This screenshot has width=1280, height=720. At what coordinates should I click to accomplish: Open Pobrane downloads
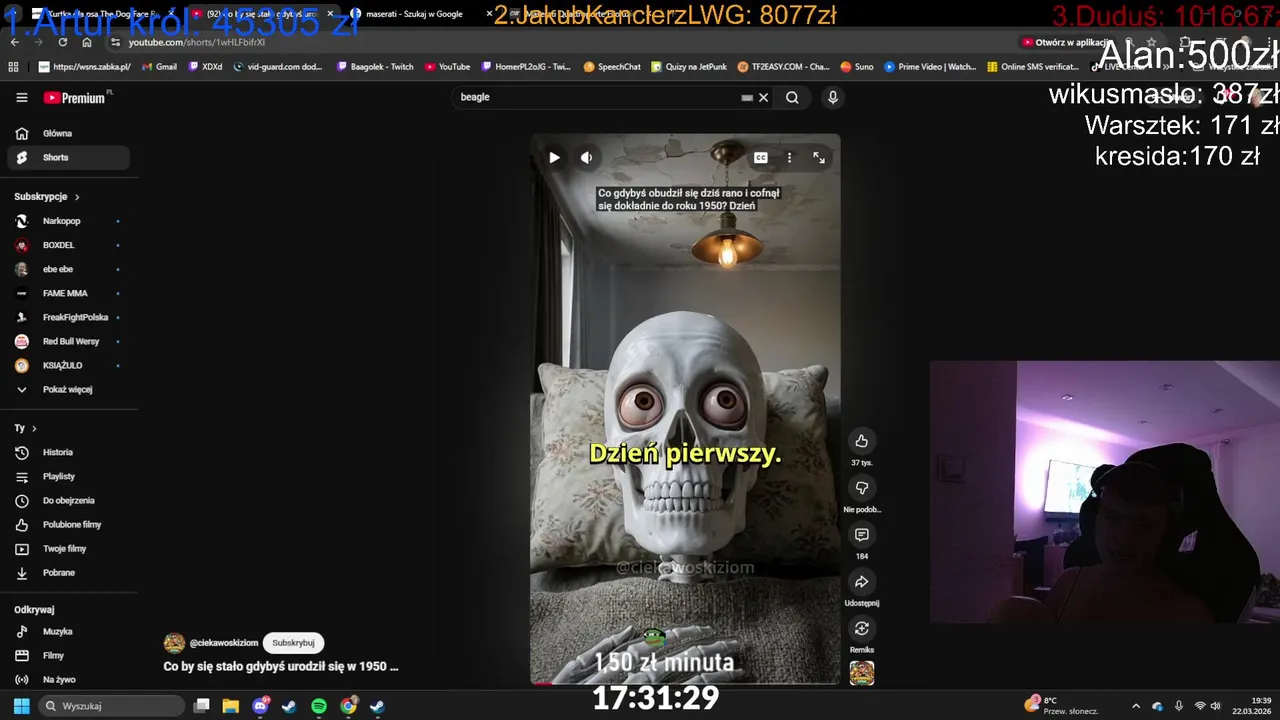(68, 572)
